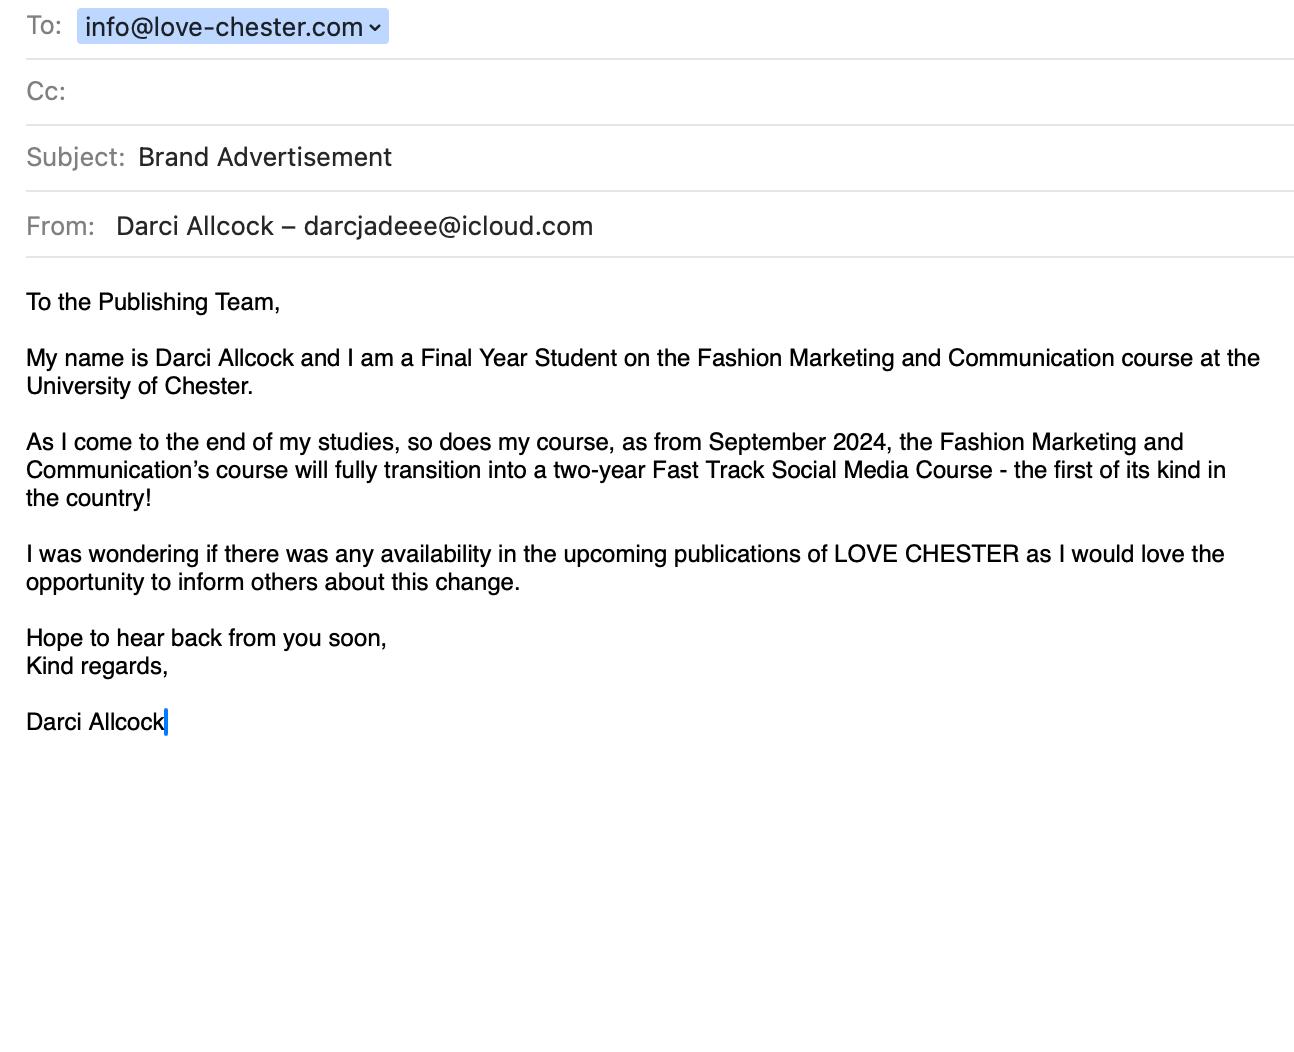Open the info@love-chester.com recipient dropdown arrow
Screen dimensions: 1294x1052
point(375,27)
